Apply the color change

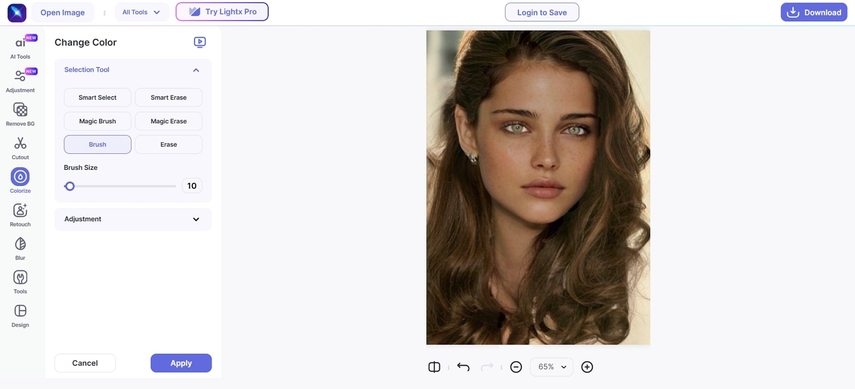181,363
